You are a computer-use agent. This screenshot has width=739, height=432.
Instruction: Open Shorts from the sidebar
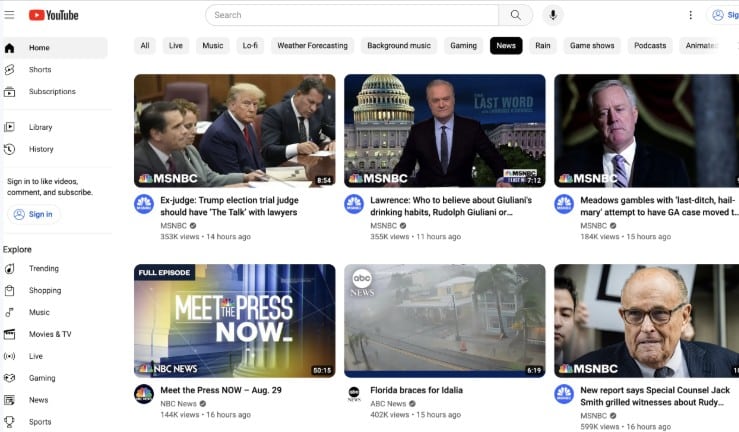click(x=40, y=70)
